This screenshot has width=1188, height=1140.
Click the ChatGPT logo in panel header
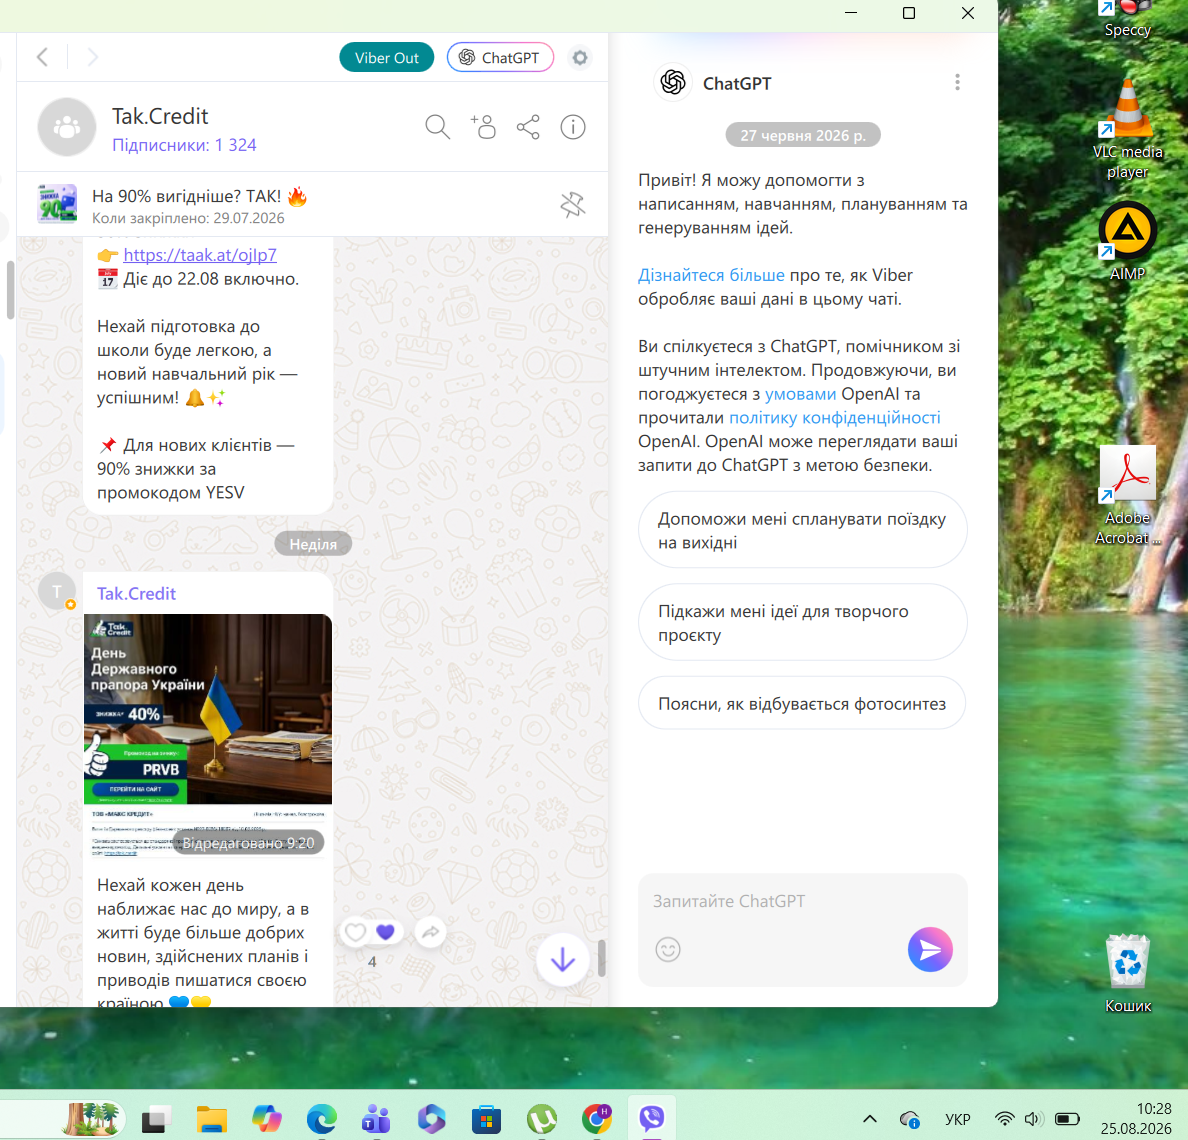coord(672,82)
